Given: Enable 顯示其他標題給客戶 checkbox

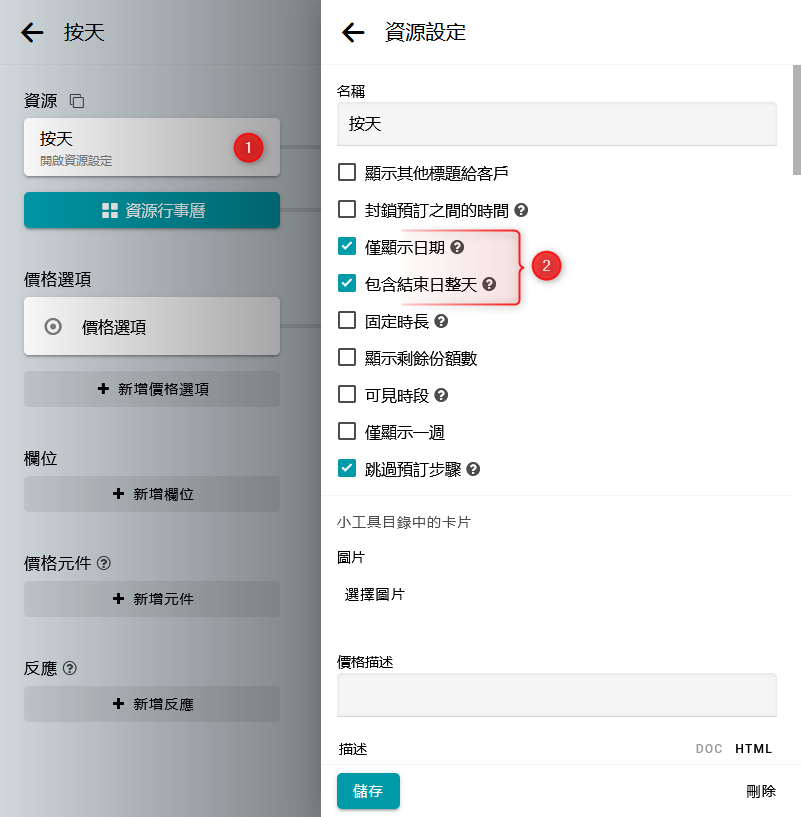Looking at the screenshot, I should click(x=347, y=172).
